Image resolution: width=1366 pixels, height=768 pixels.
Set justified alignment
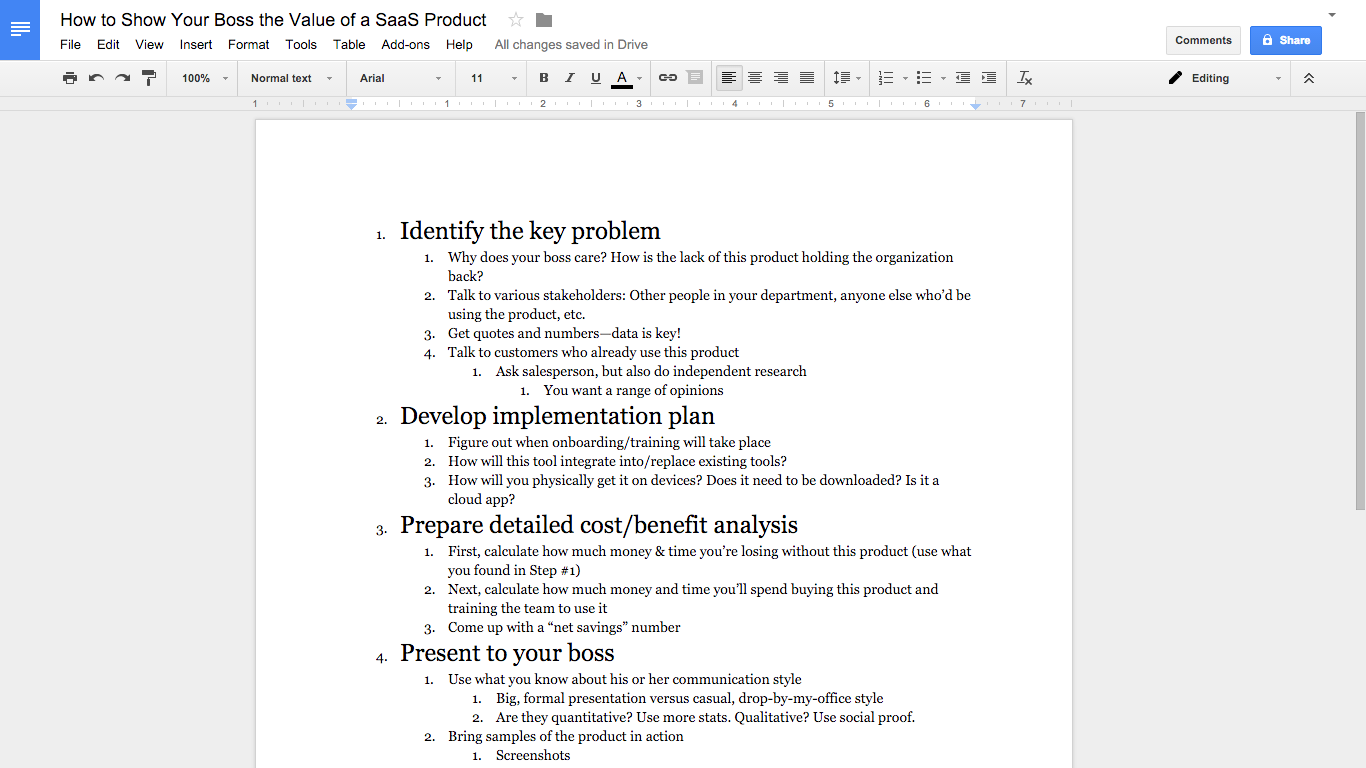(x=807, y=78)
